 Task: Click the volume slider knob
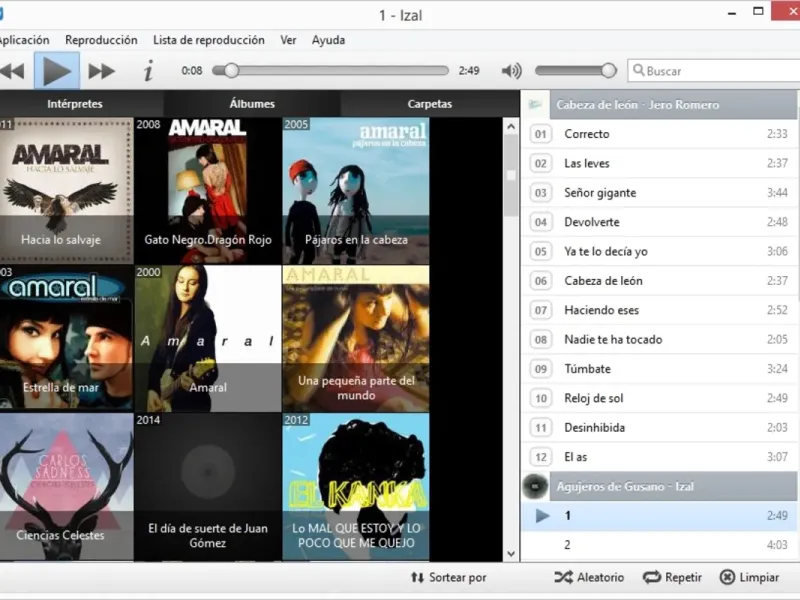pyautogui.click(x=608, y=70)
